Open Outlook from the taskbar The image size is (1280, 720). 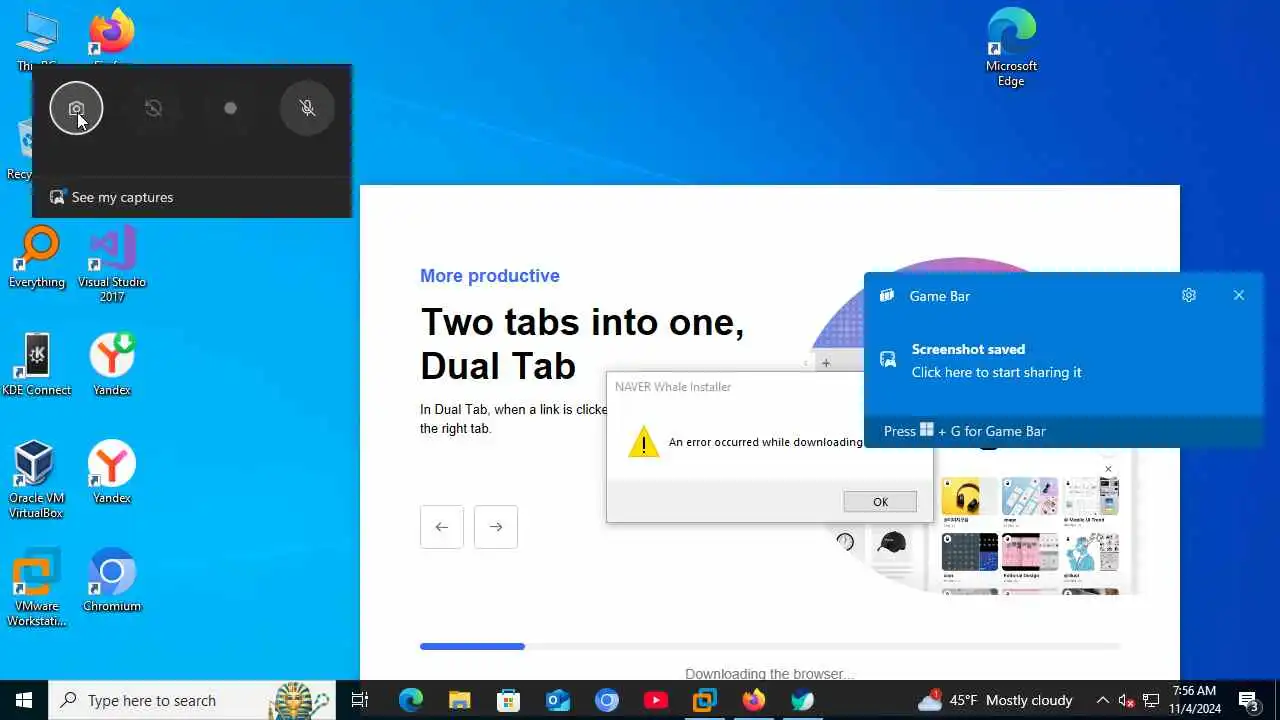pyautogui.click(x=558, y=700)
